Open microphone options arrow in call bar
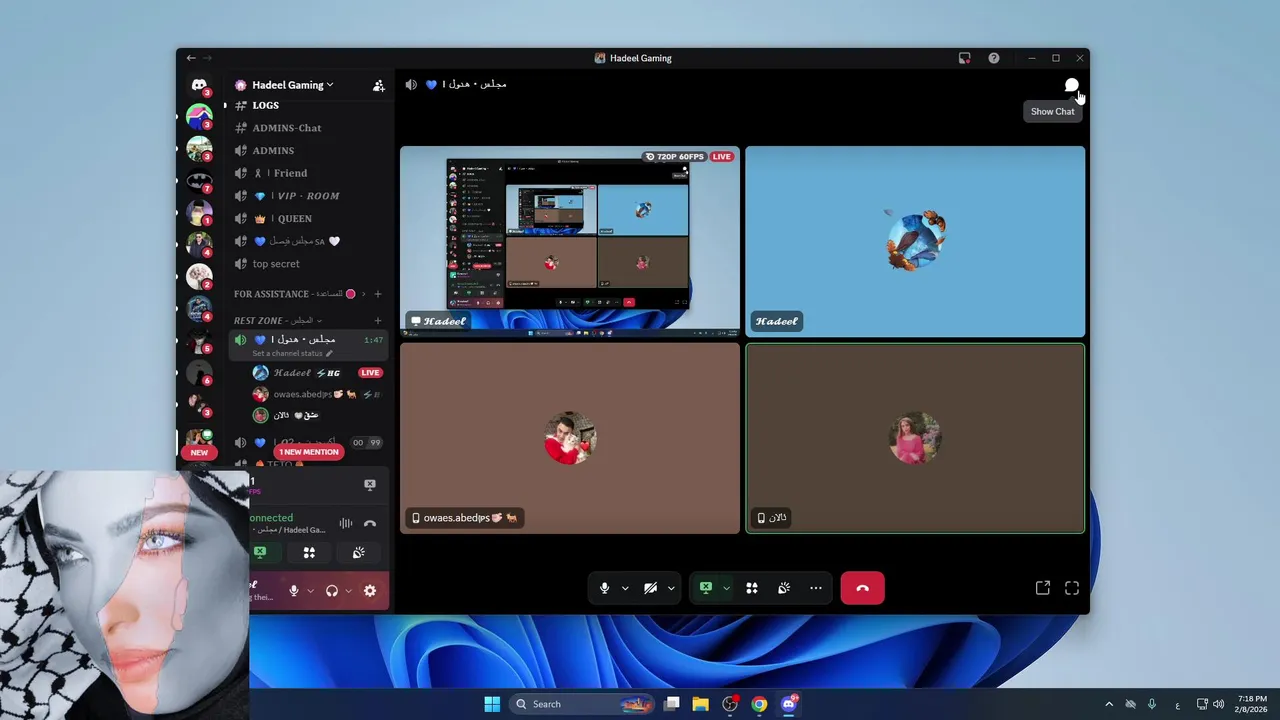 [625, 588]
